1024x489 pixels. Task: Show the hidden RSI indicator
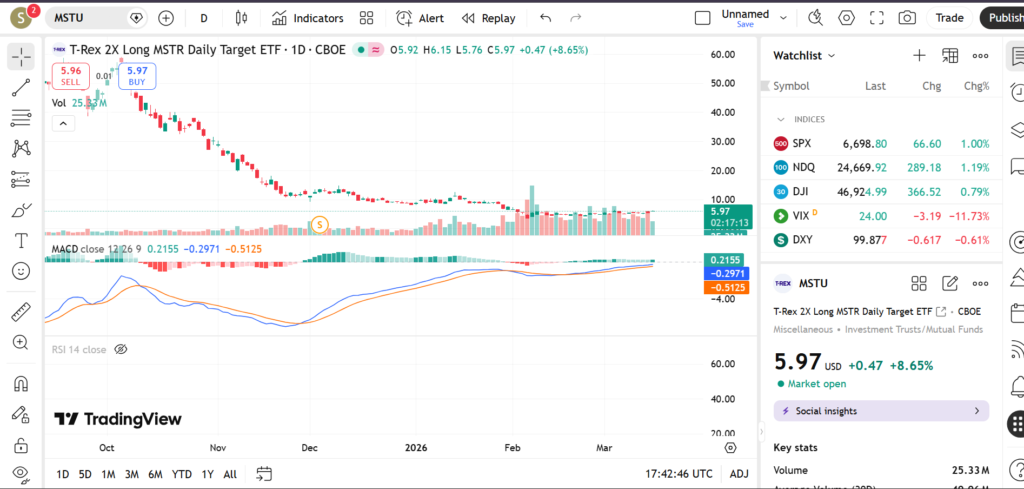[x=121, y=349]
